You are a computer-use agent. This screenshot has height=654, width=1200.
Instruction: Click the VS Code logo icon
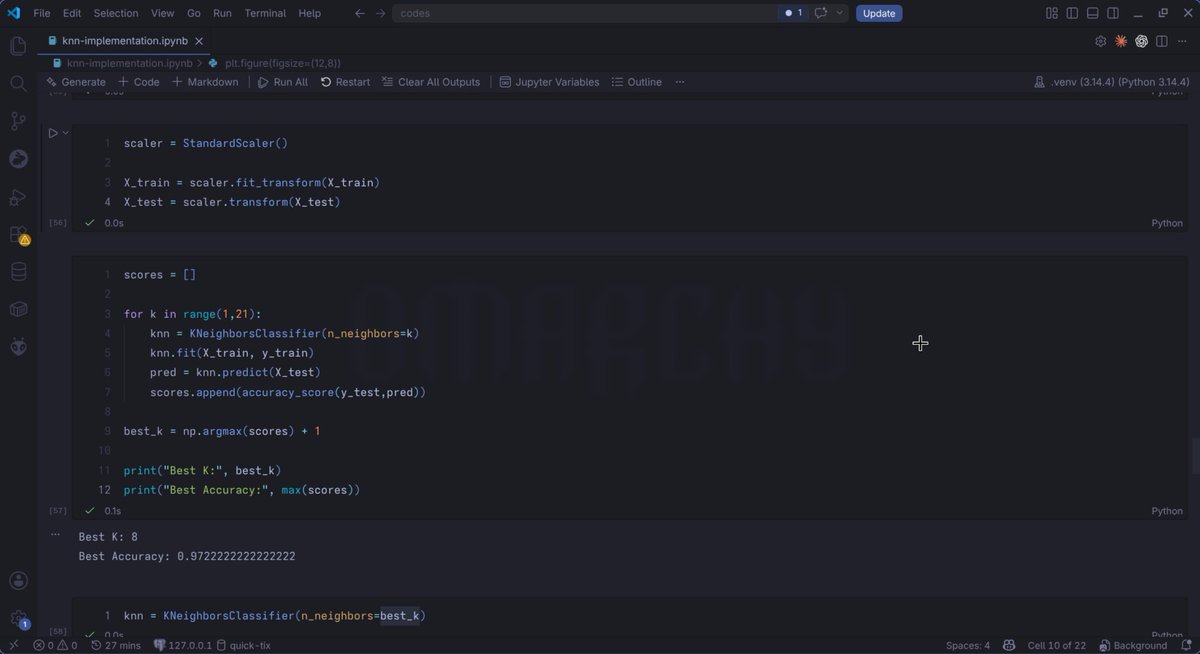click(13, 13)
